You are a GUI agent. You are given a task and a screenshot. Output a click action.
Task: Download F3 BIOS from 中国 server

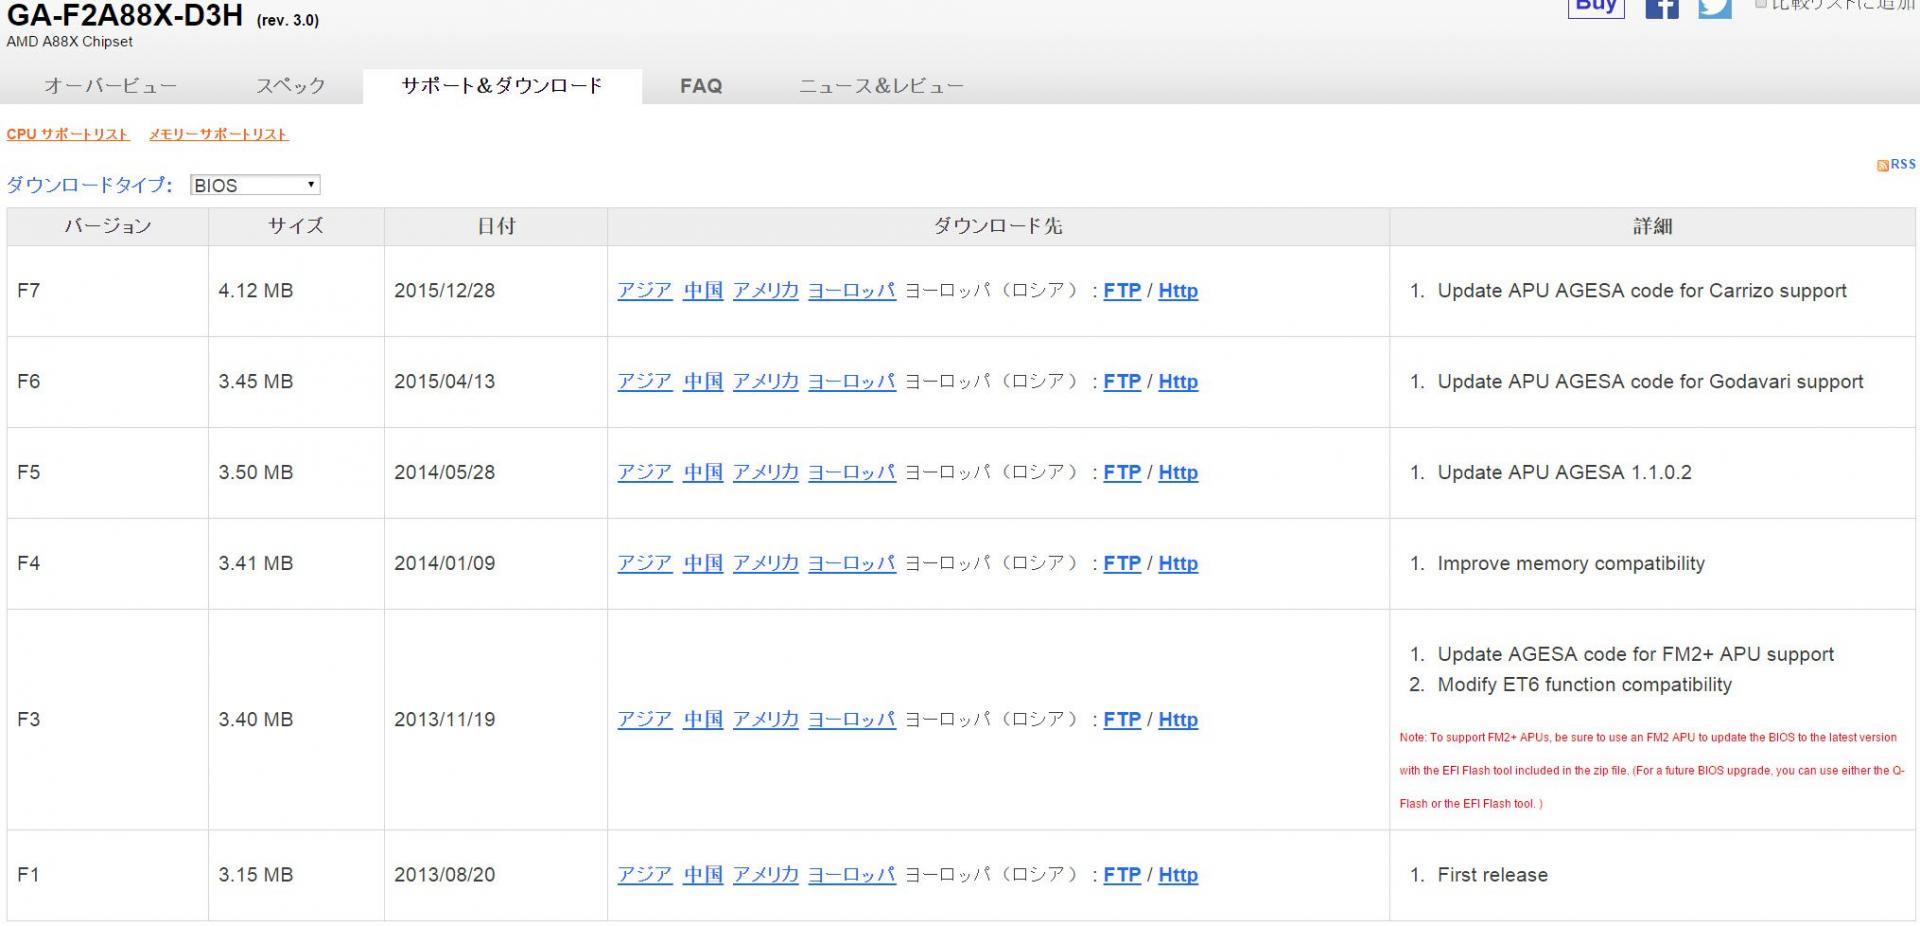coord(703,720)
